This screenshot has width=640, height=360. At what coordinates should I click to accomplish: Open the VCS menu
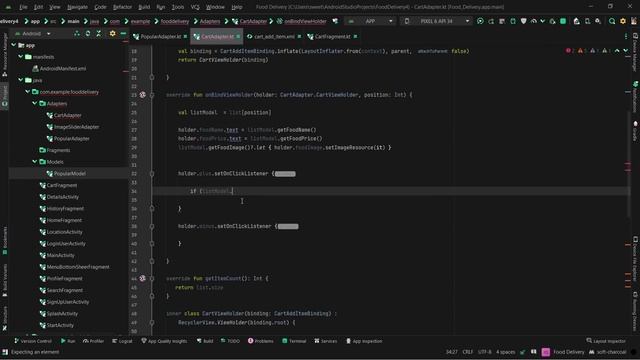click(195, 7)
